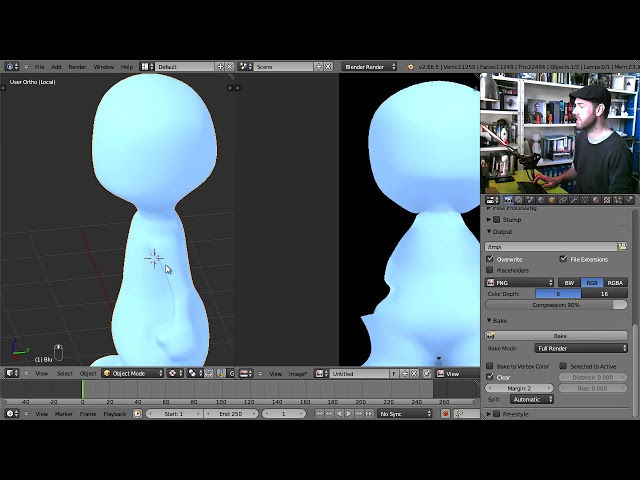
Task: Open Bake Mode Full Render dropdown
Action: coord(581,348)
